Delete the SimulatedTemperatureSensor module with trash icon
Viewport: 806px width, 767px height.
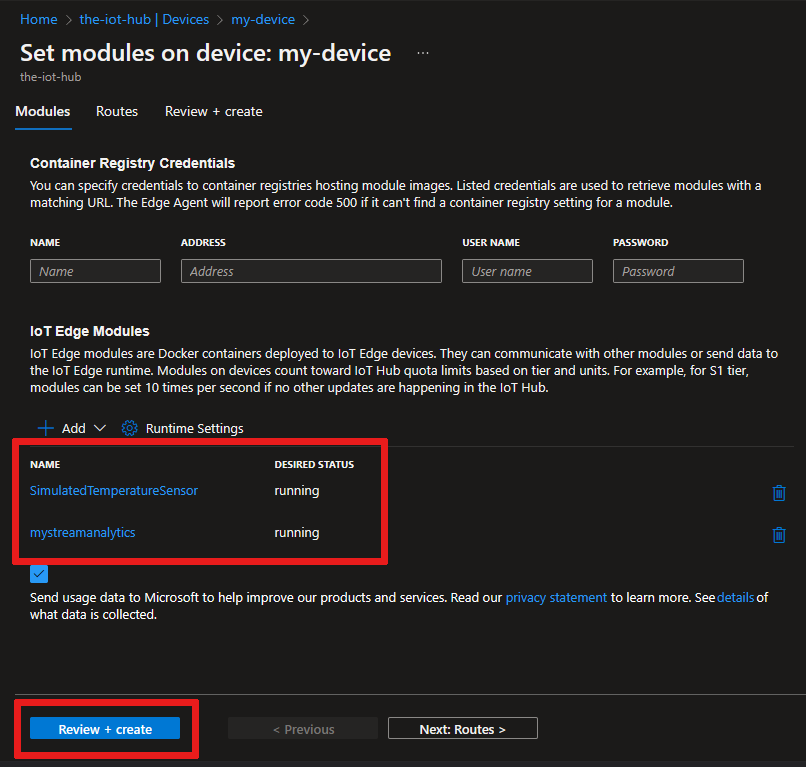(779, 492)
